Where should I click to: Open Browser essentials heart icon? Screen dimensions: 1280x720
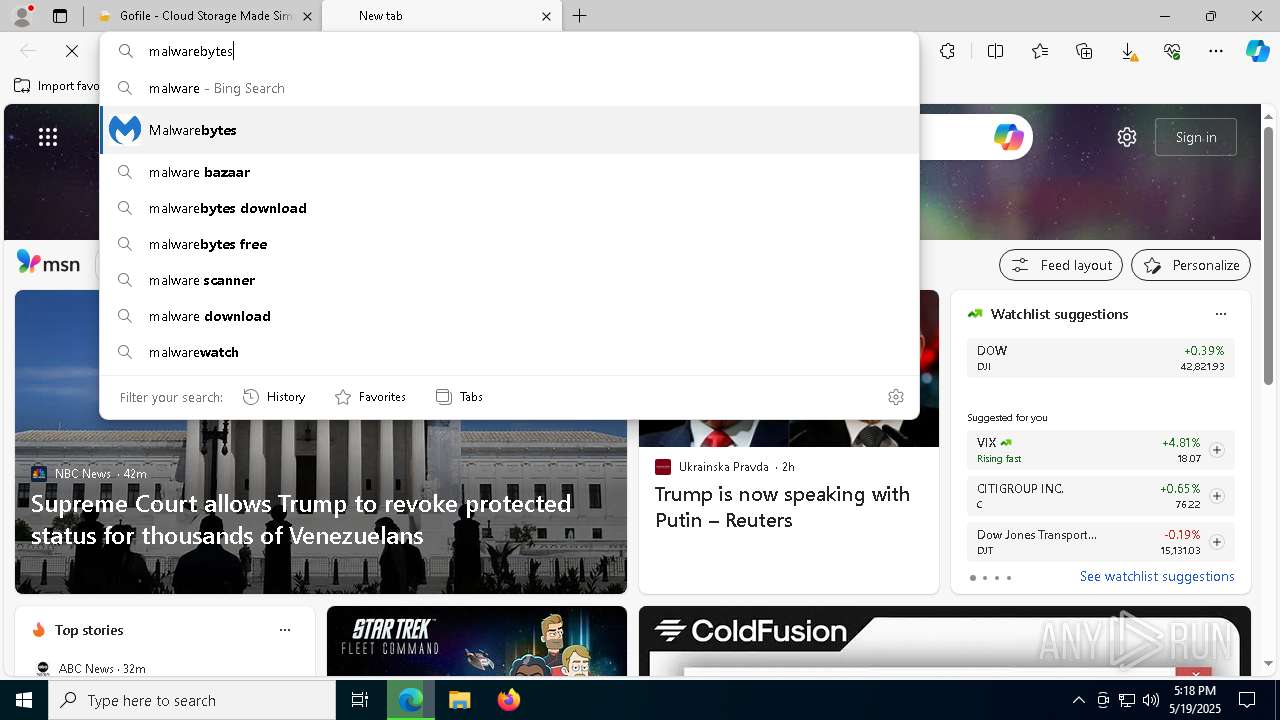pos(1172,51)
